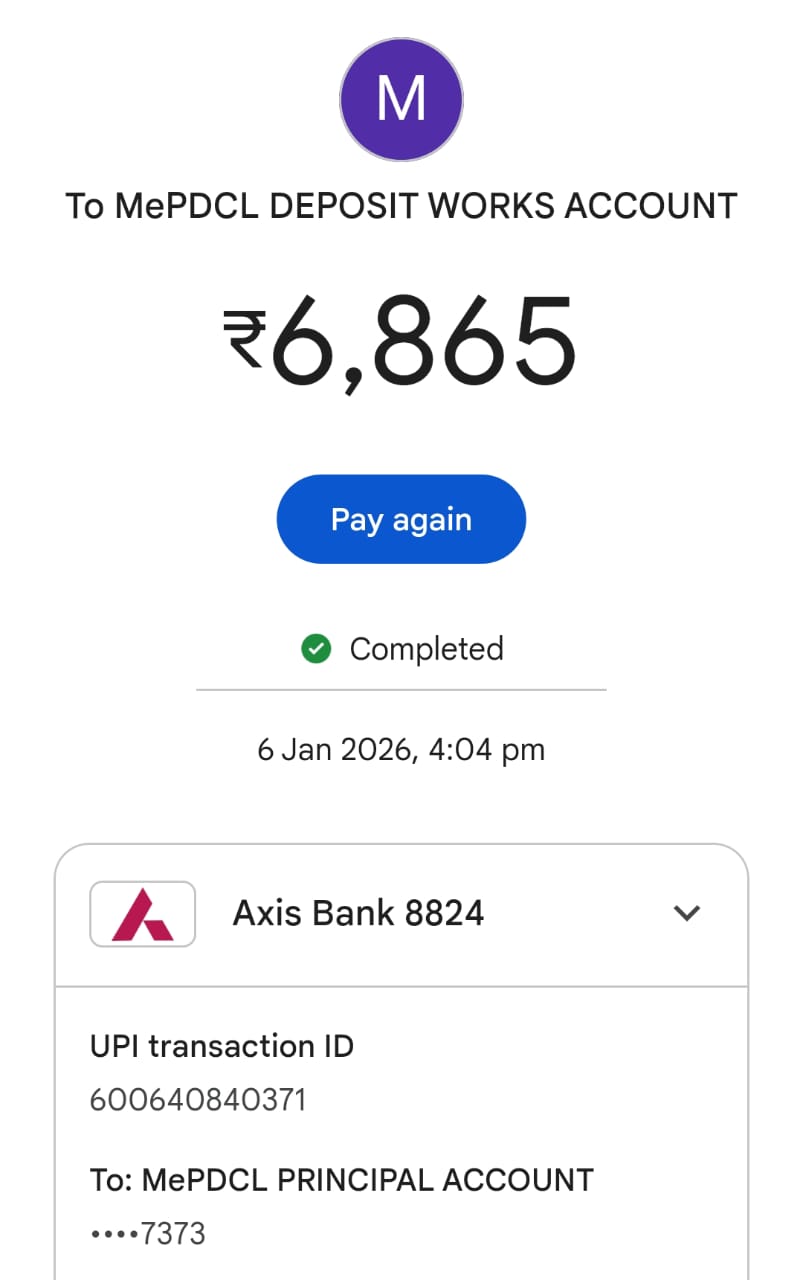Tap the blank space between Axis Bank 8824 and chevron

575,913
